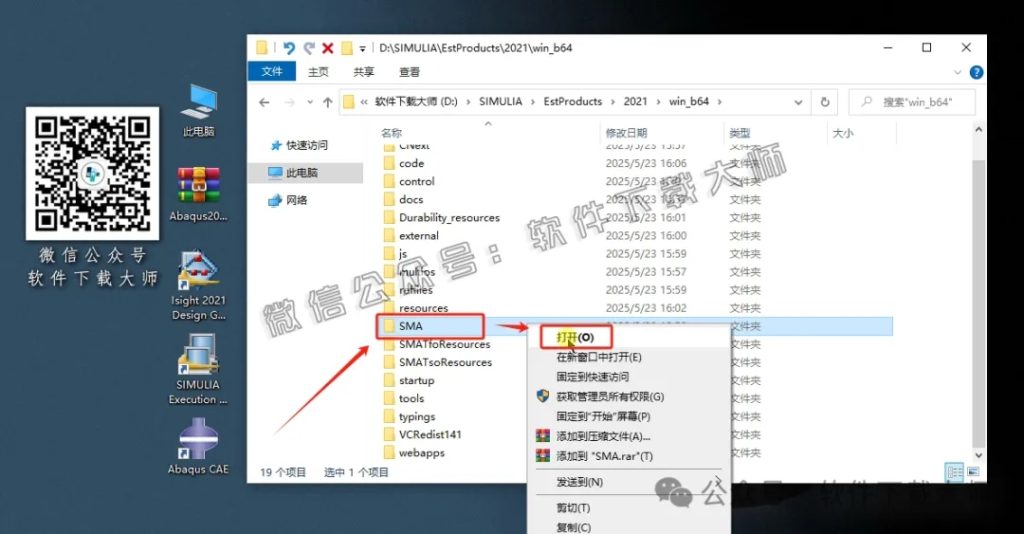Open the help question mark icon
This screenshot has width=1024, height=534.
point(976,72)
